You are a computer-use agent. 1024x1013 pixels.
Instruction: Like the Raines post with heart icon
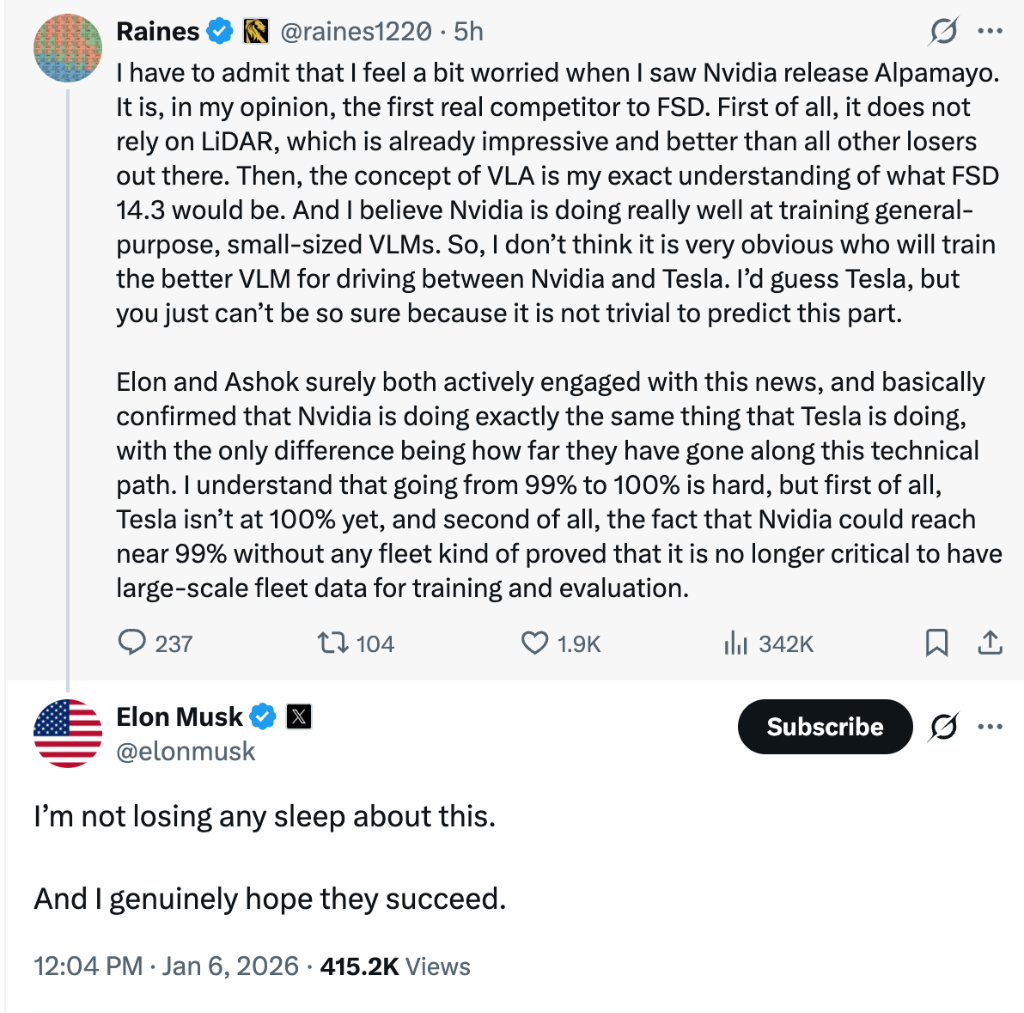pyautogui.click(x=536, y=643)
